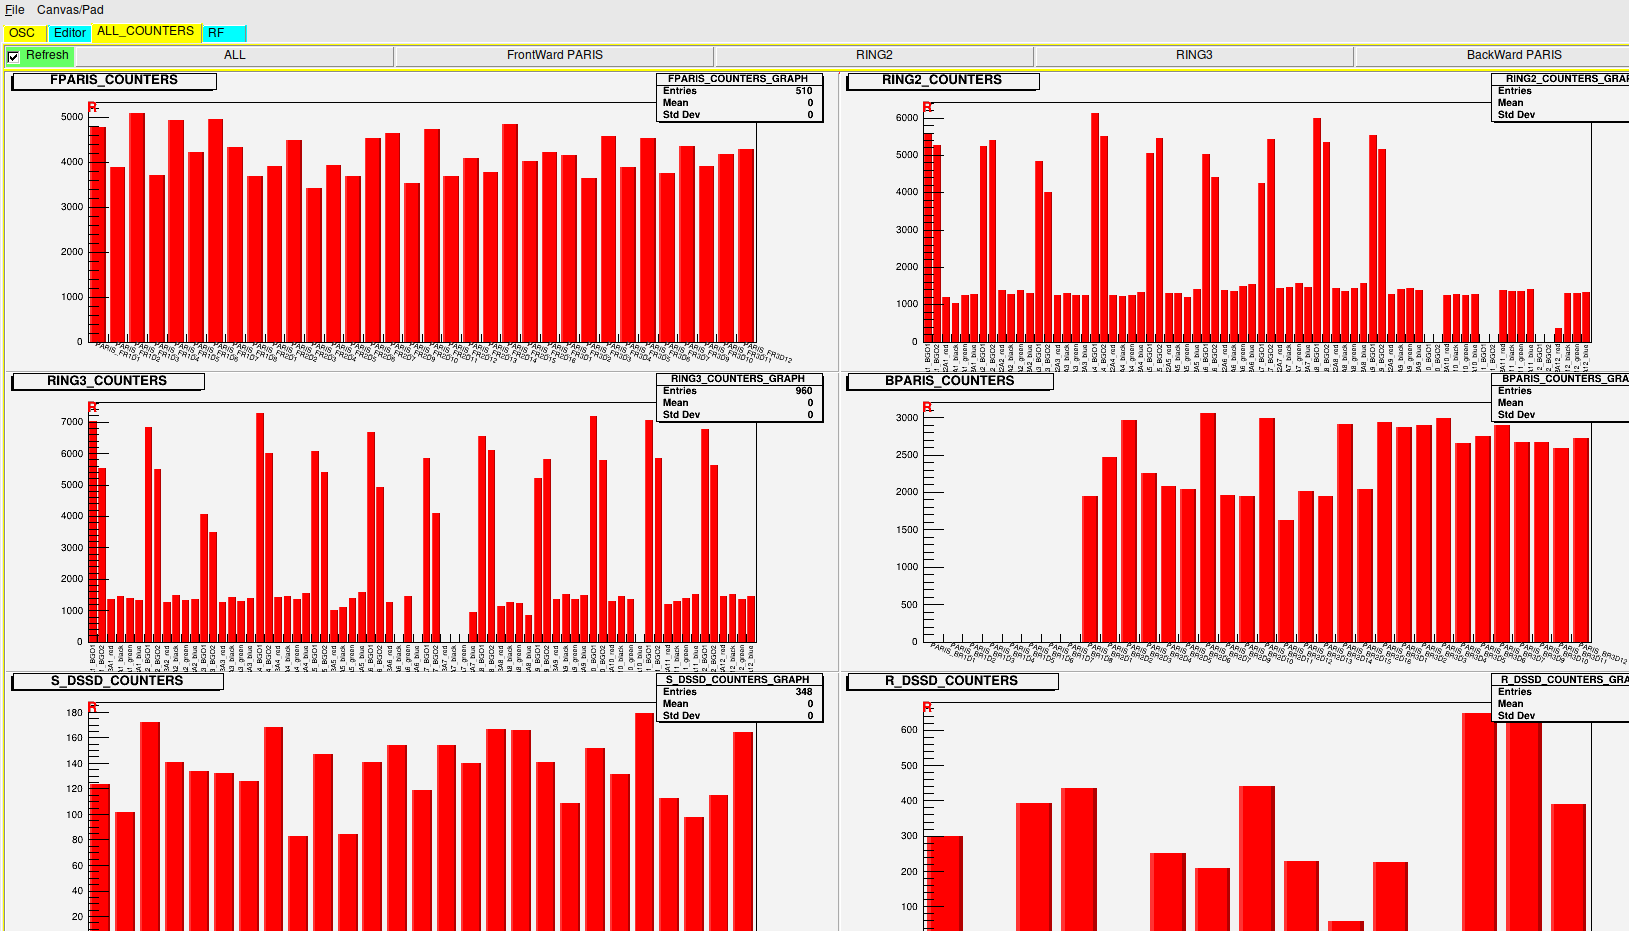The image size is (1629, 931).
Task: Open the File menu
Action: click(x=14, y=10)
